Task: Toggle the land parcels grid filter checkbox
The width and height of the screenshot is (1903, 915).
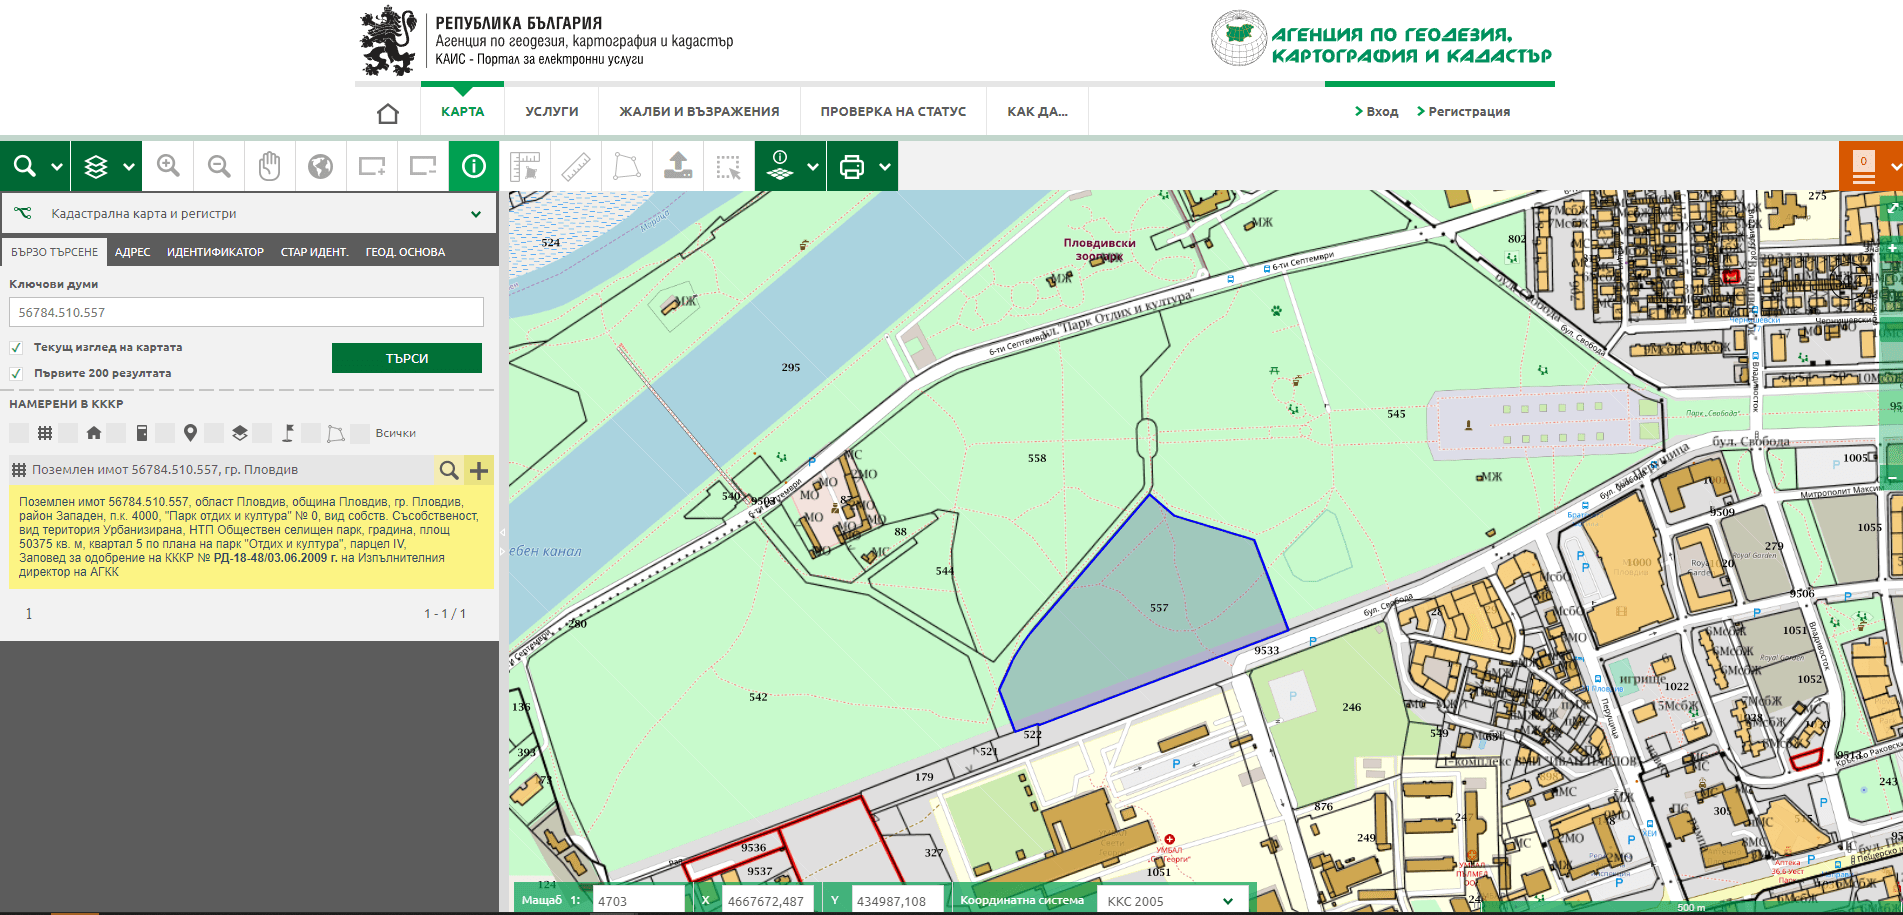Action: [19, 433]
